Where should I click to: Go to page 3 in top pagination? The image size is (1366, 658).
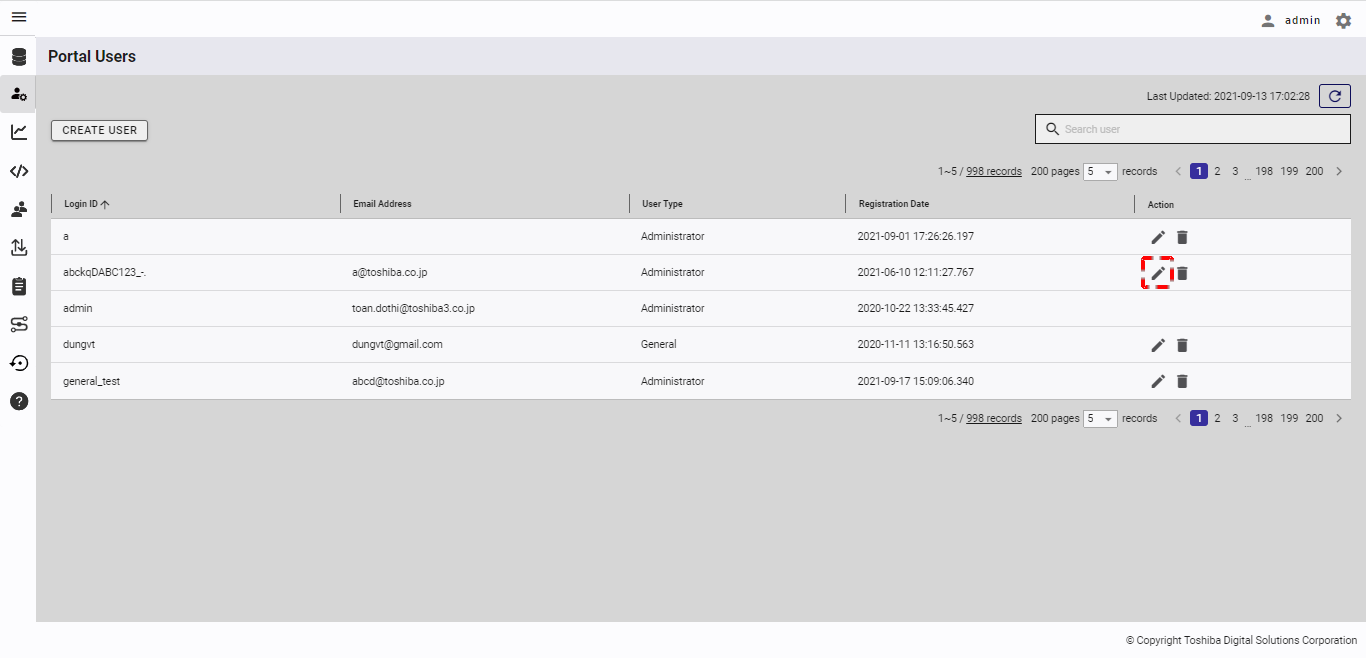click(1235, 171)
